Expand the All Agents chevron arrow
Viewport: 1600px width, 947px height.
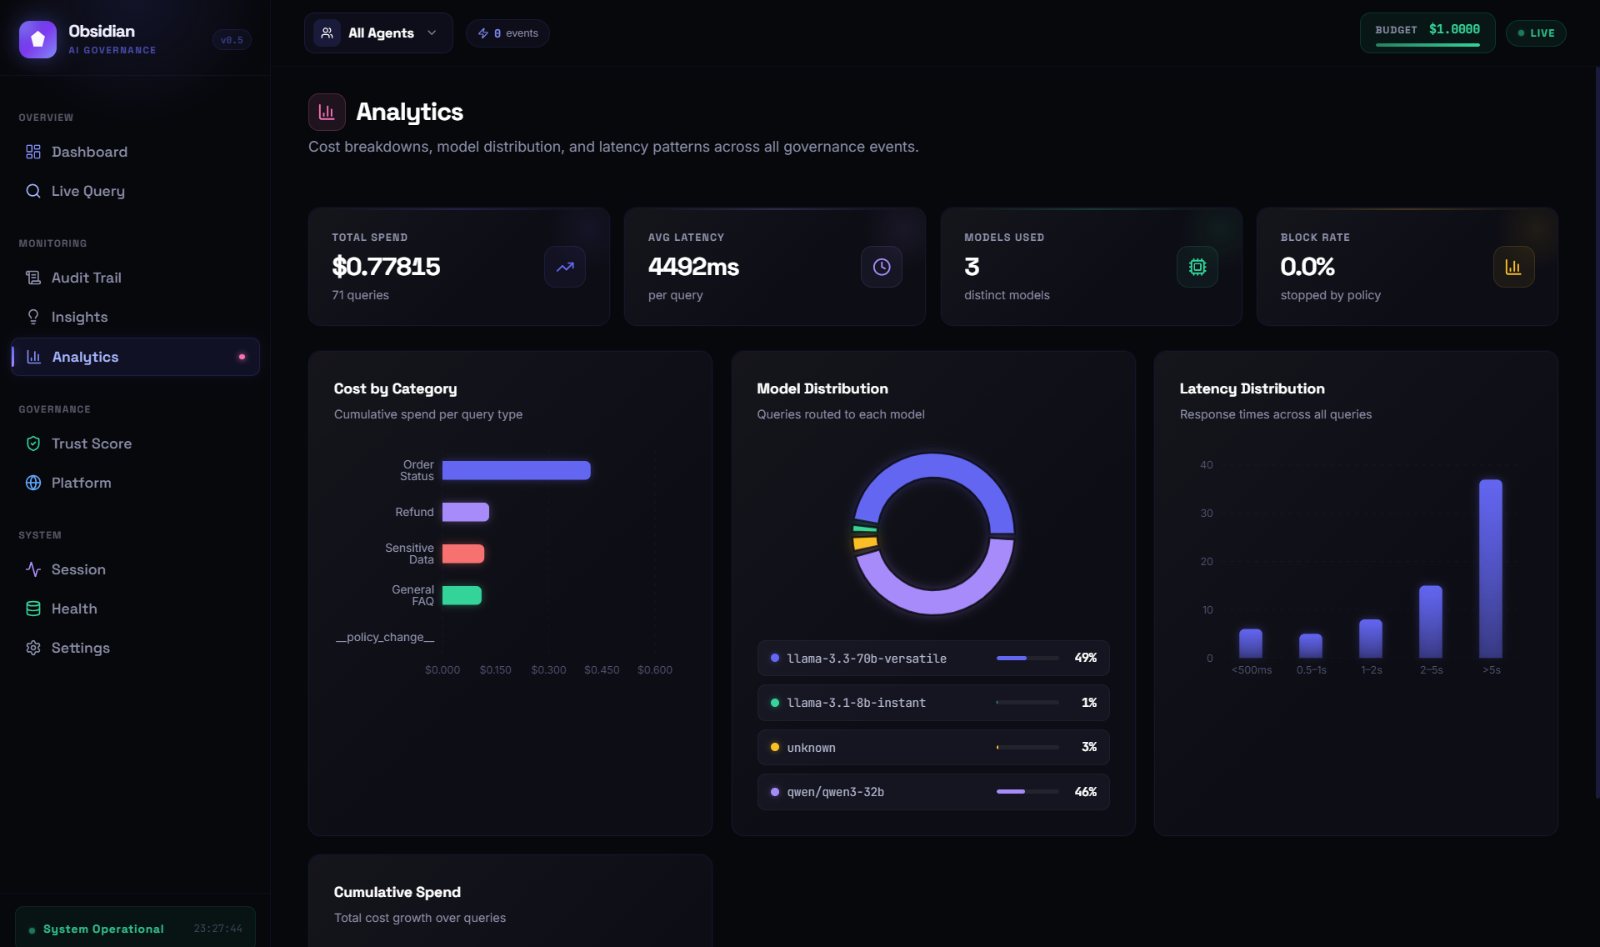click(x=432, y=33)
